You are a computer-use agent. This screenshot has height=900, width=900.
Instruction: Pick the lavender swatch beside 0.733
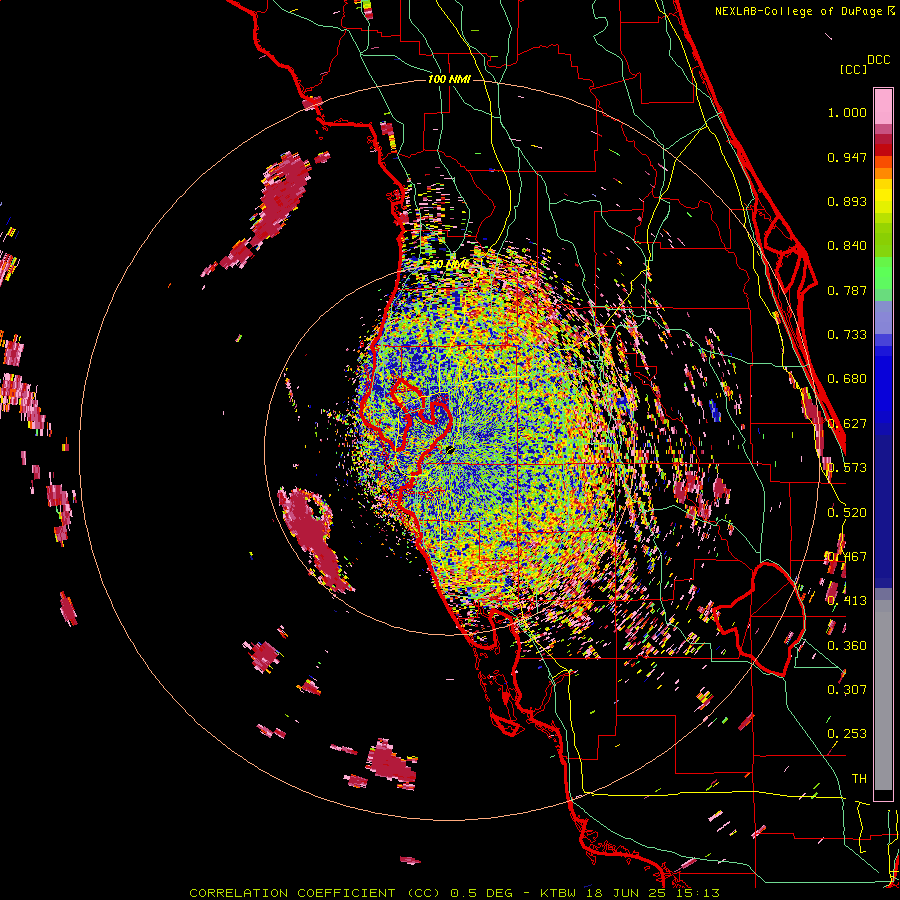pos(883,321)
